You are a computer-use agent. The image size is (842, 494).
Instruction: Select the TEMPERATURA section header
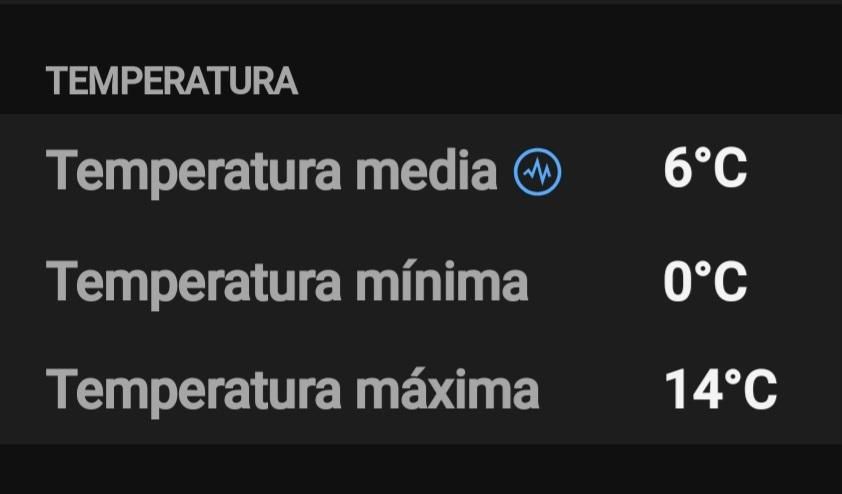click(x=172, y=82)
